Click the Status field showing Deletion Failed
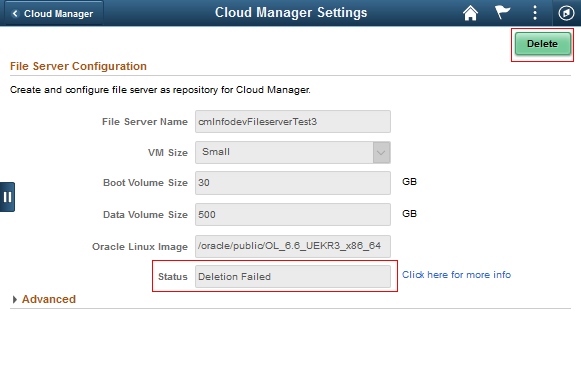 pos(293,276)
